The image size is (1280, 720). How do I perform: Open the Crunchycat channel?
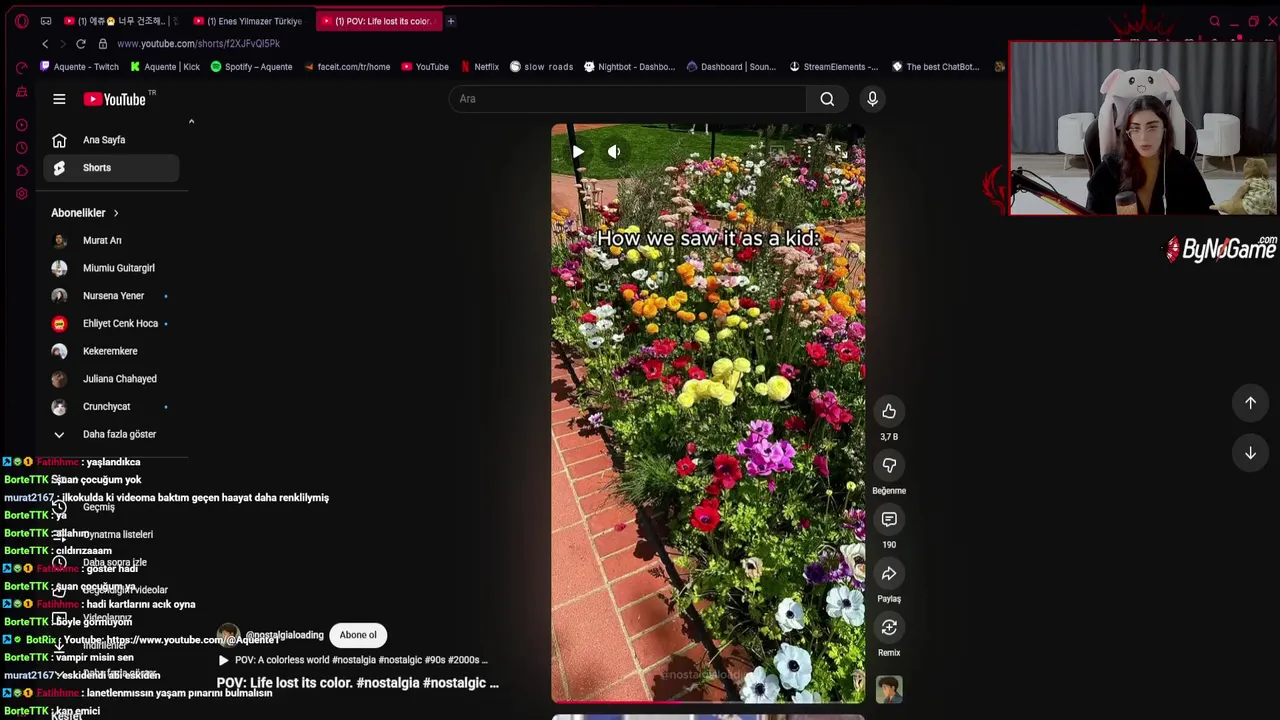pyautogui.click(x=111, y=406)
